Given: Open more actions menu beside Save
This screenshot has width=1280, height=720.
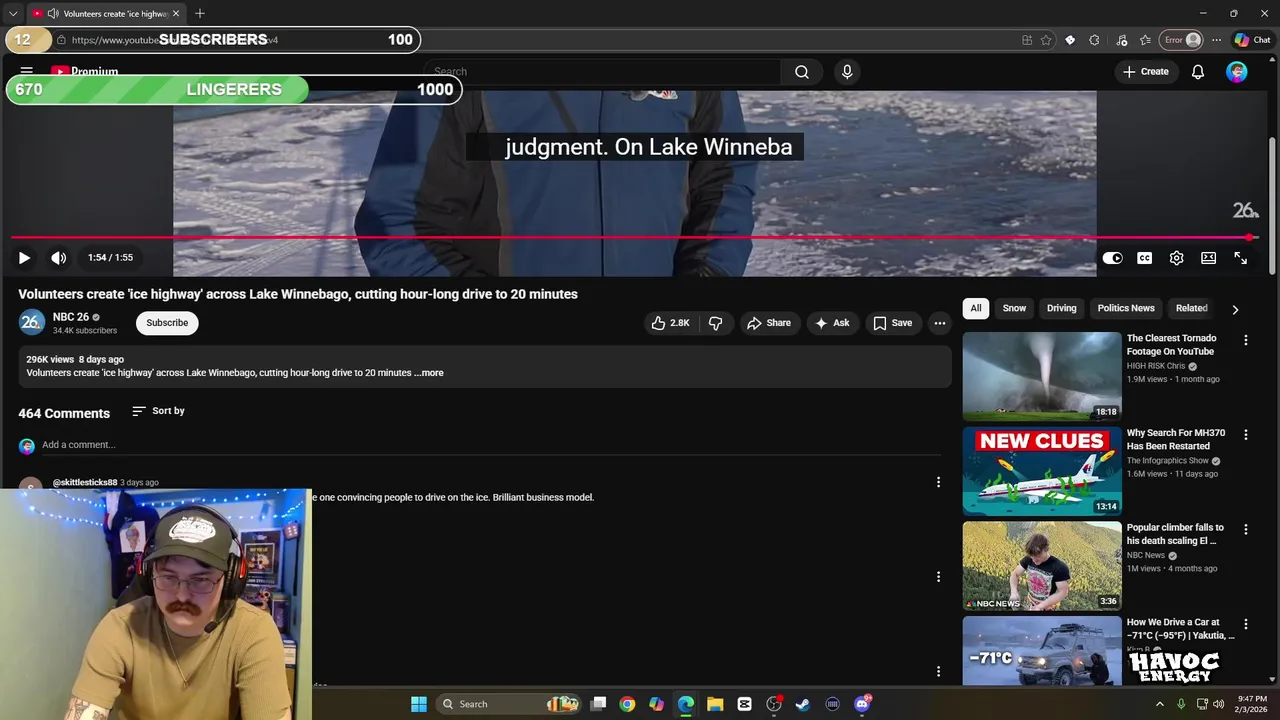Looking at the screenshot, I should click(x=939, y=323).
